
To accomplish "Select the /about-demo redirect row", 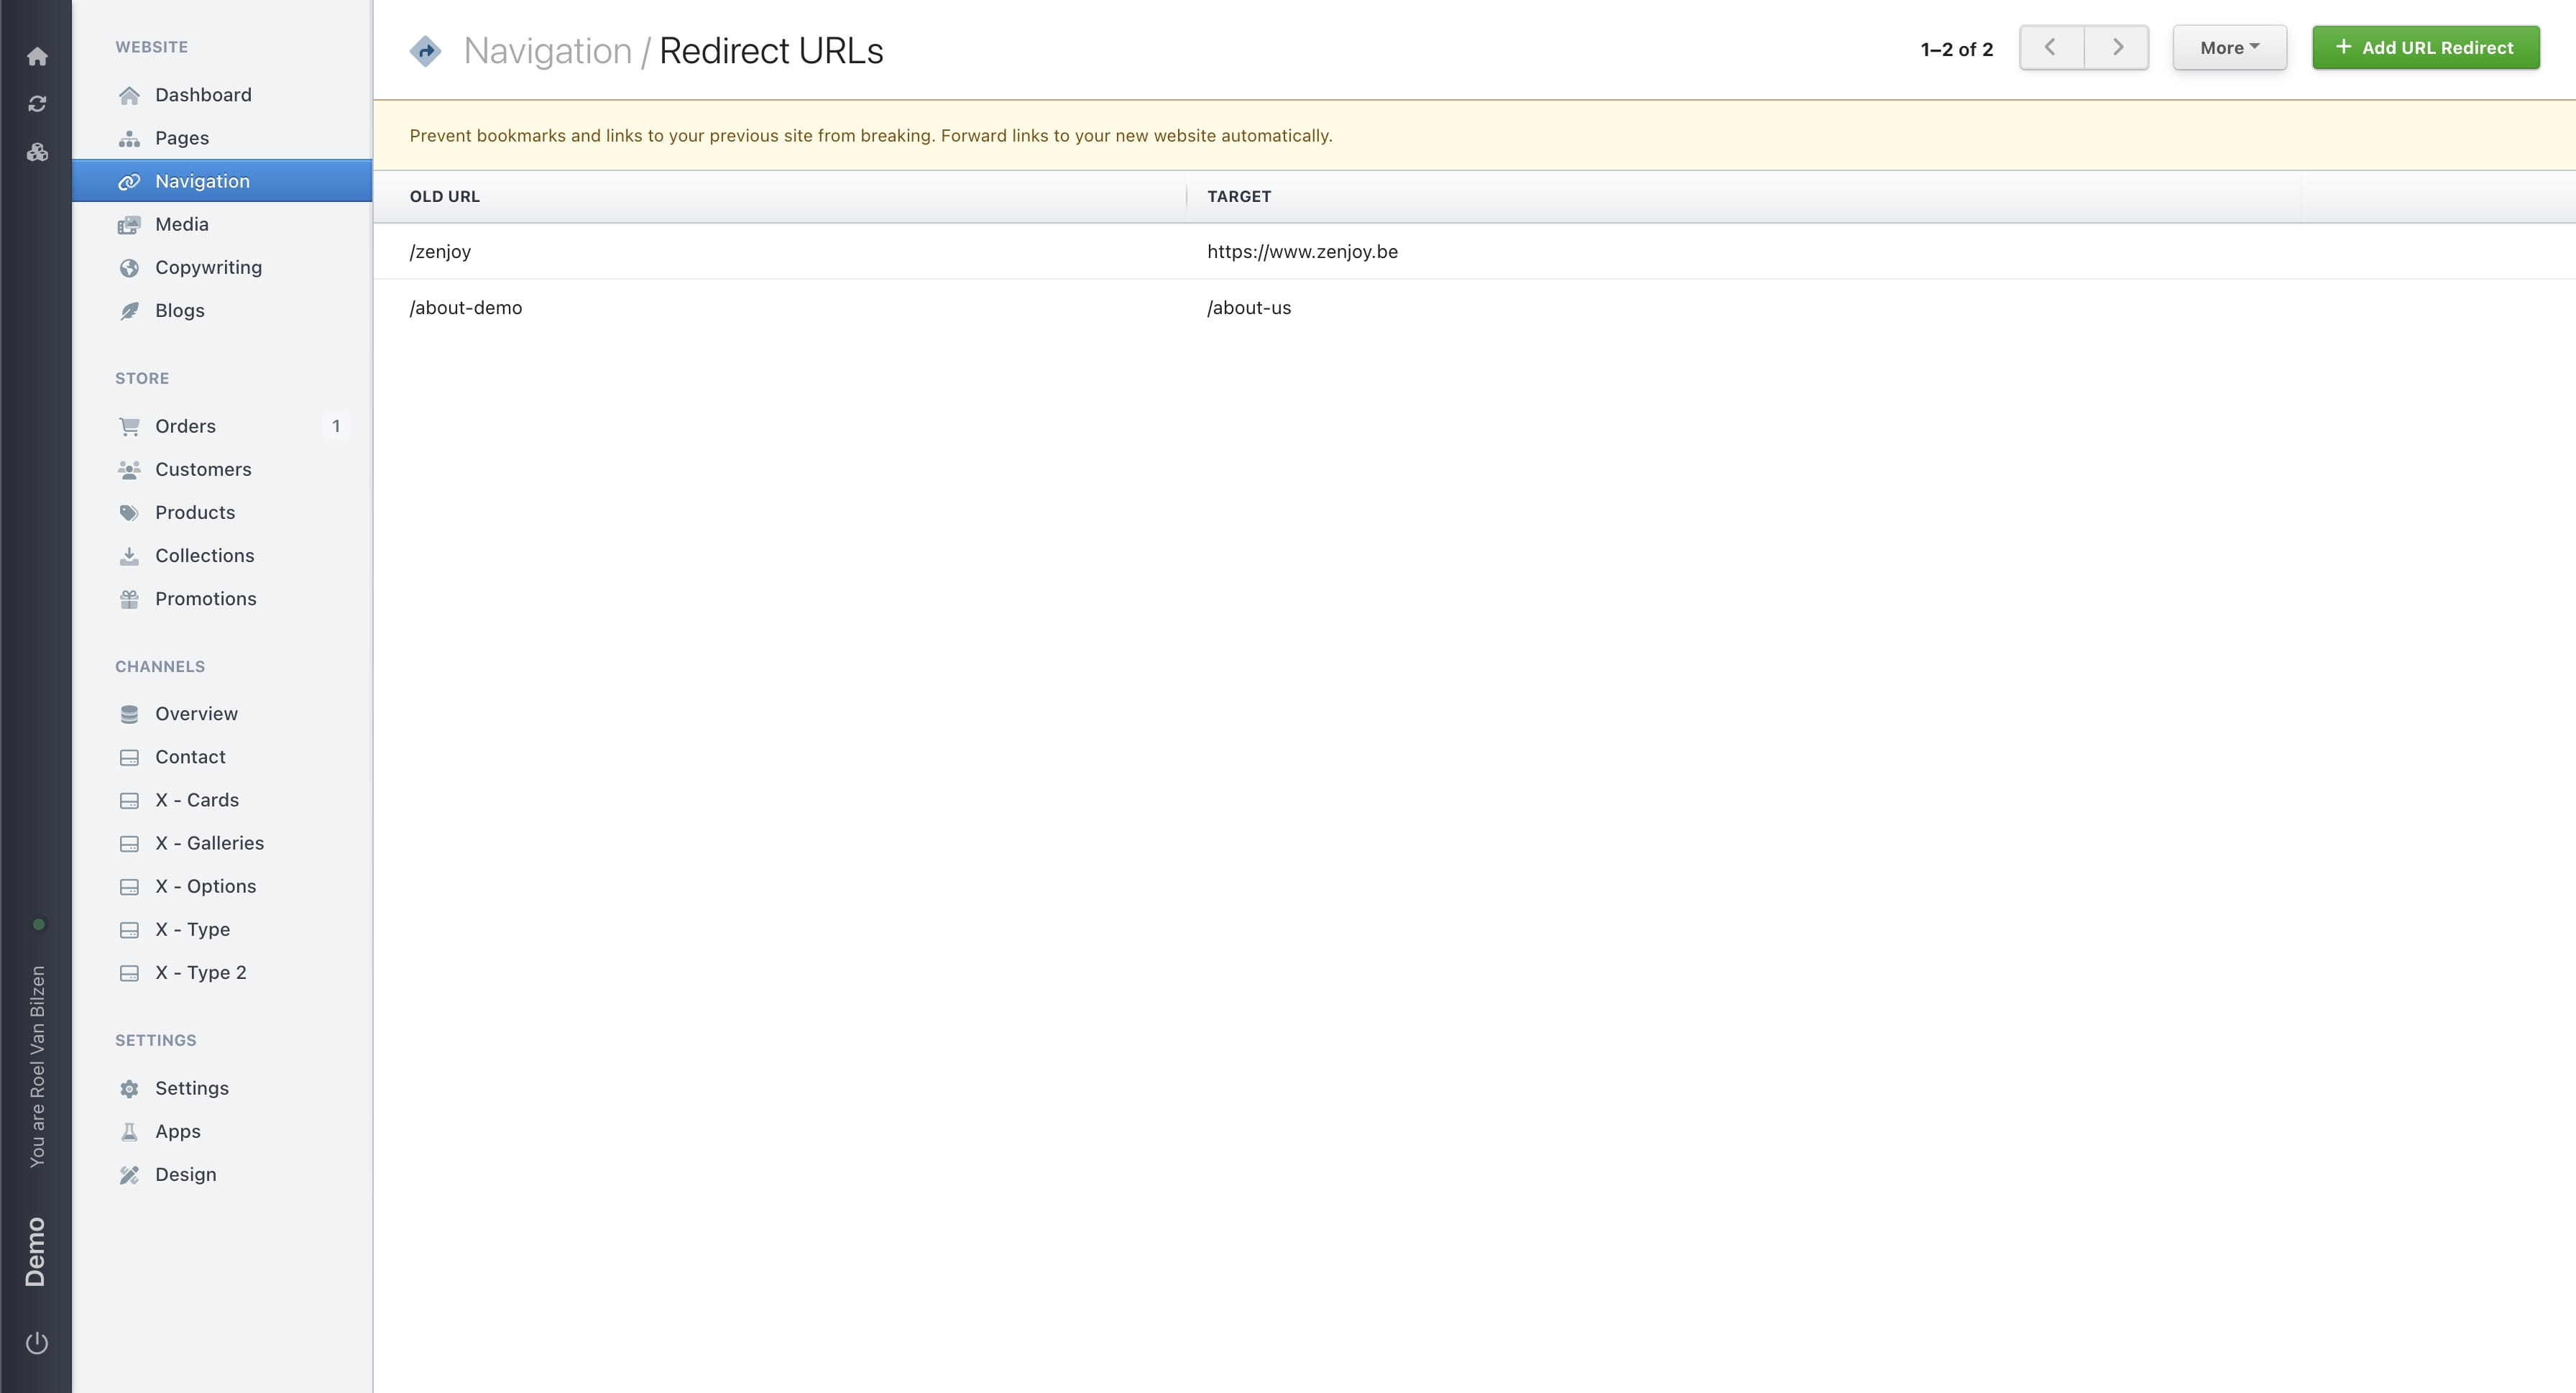I will (465, 308).
